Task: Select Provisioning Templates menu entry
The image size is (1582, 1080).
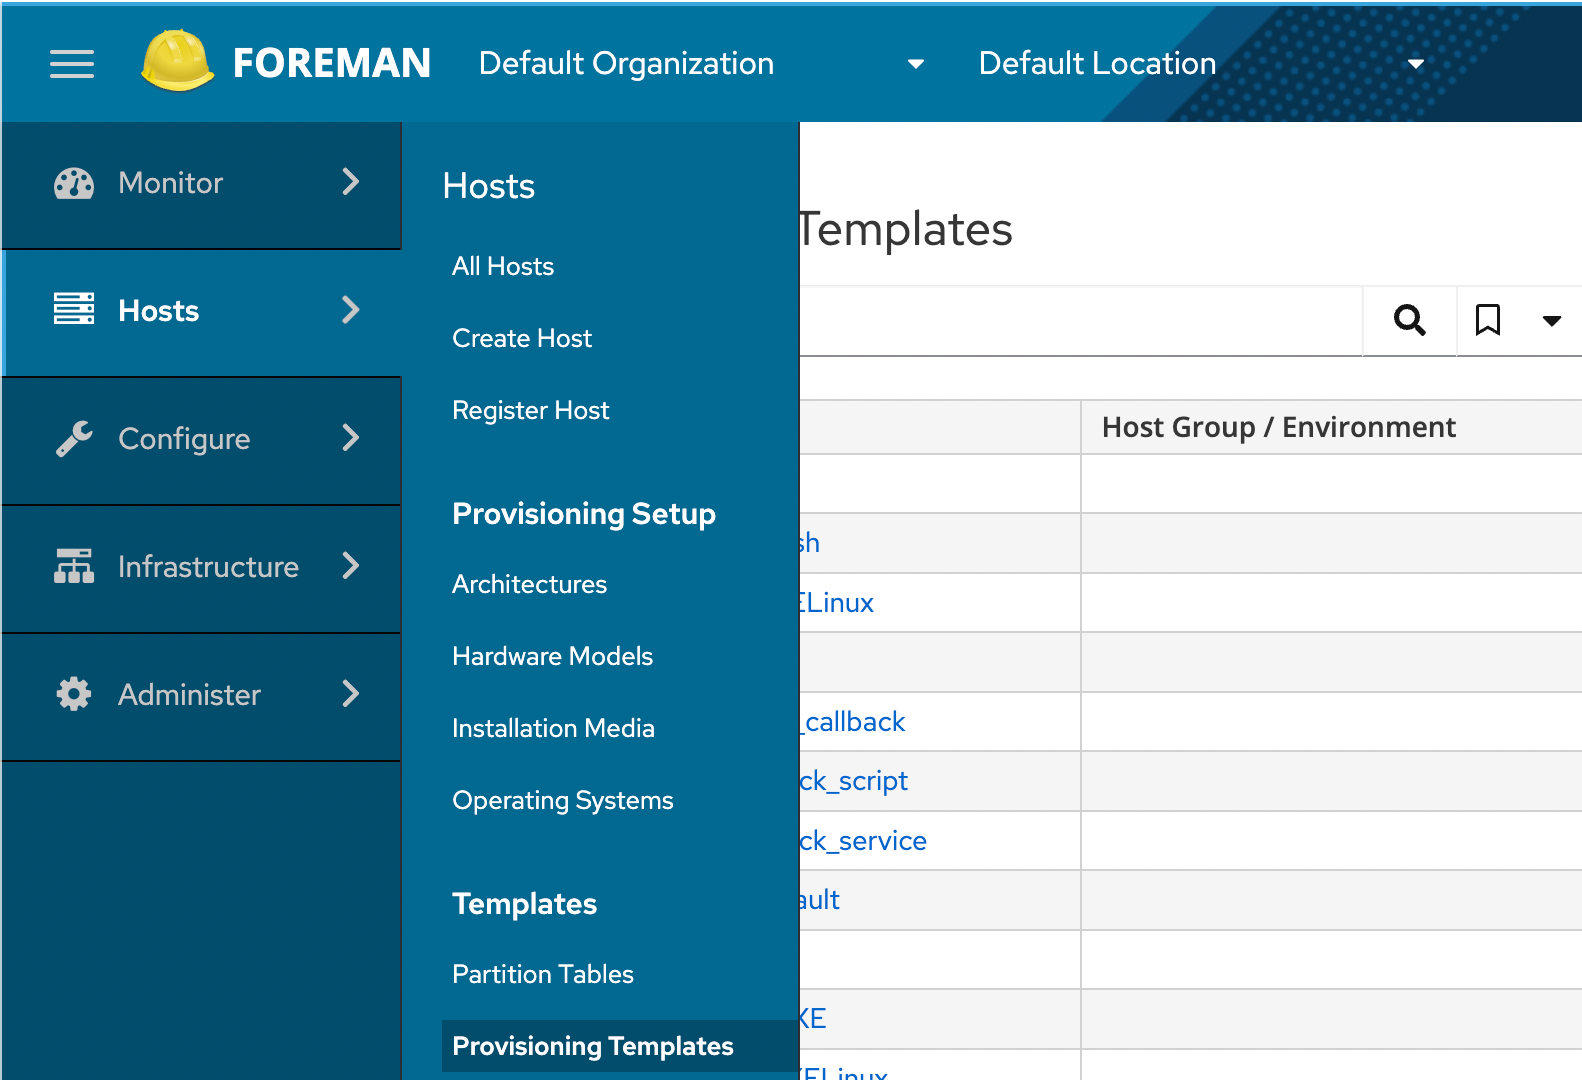Action: coord(620,1046)
